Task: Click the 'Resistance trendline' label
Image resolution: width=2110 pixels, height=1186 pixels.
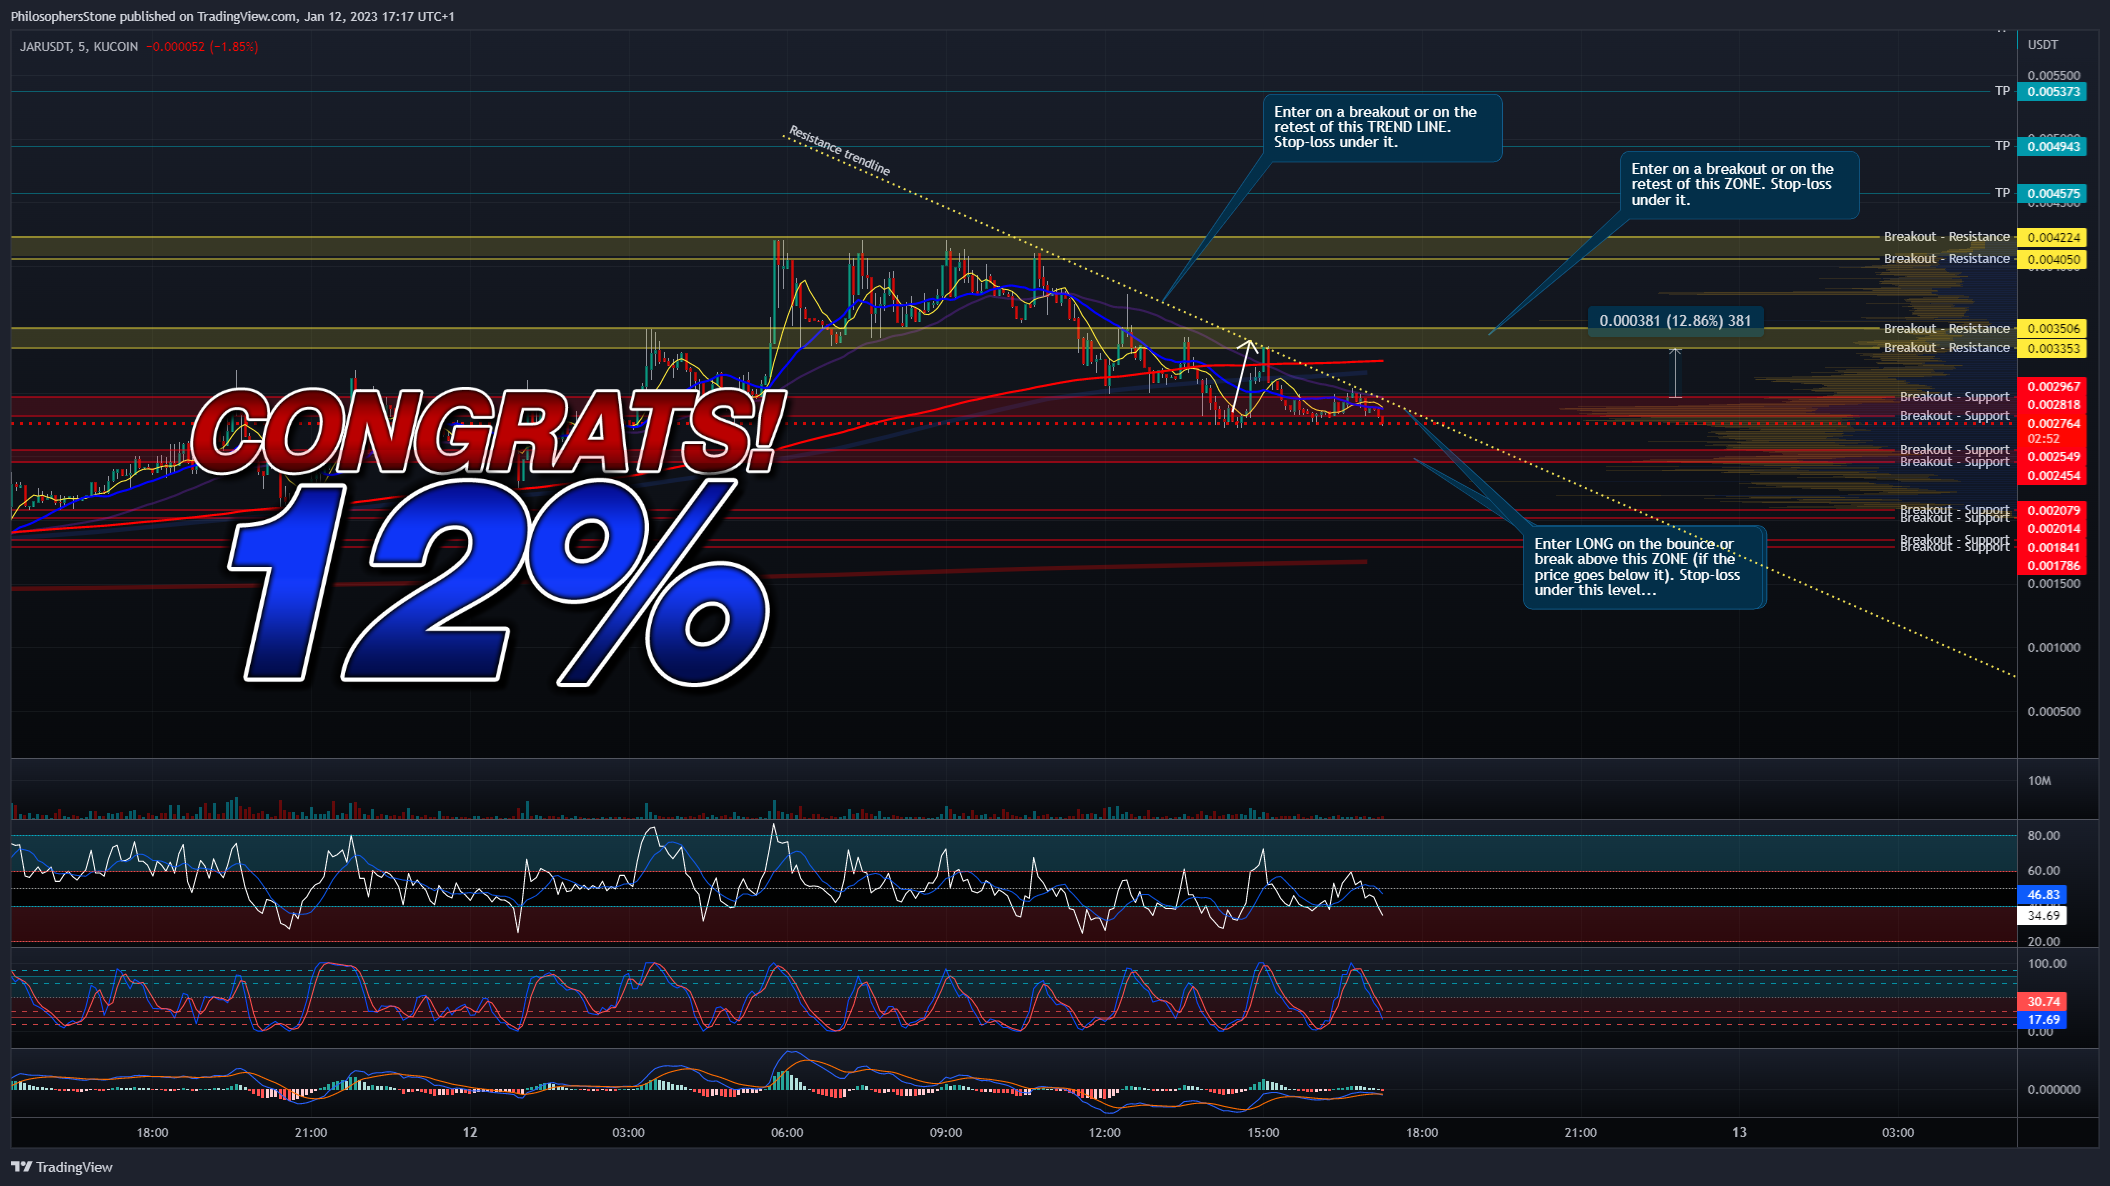Action: 839,151
